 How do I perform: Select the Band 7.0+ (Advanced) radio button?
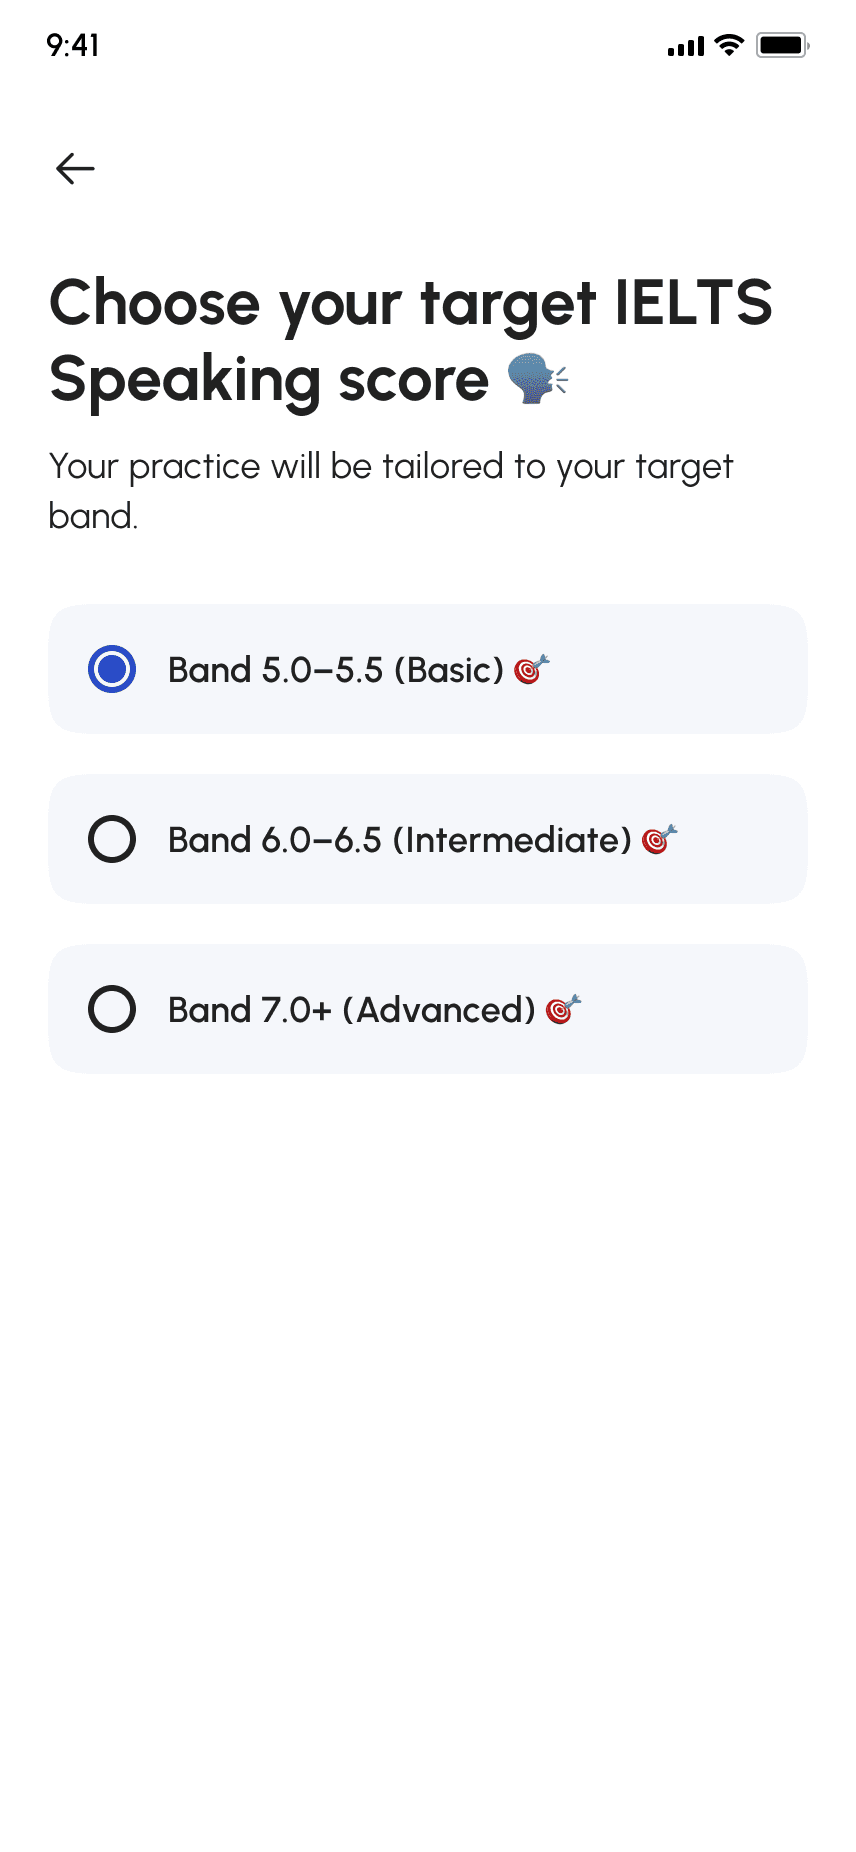tap(111, 1009)
